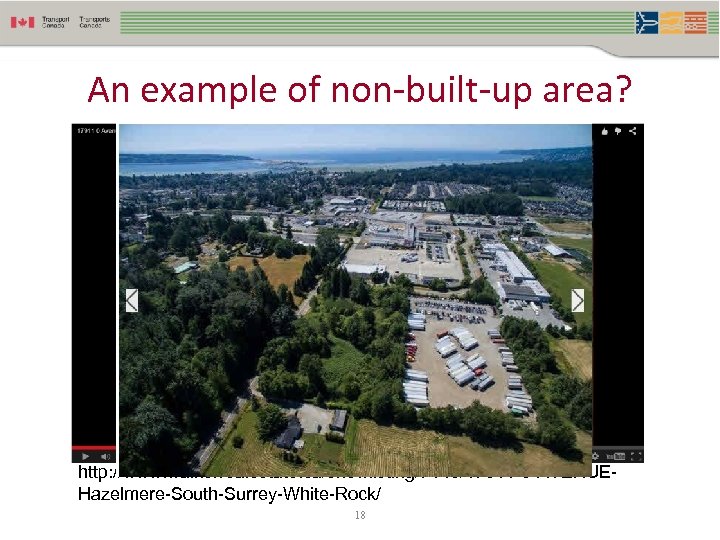Click the video title text at top-left of player
The image size is (720, 540).
click(96, 131)
